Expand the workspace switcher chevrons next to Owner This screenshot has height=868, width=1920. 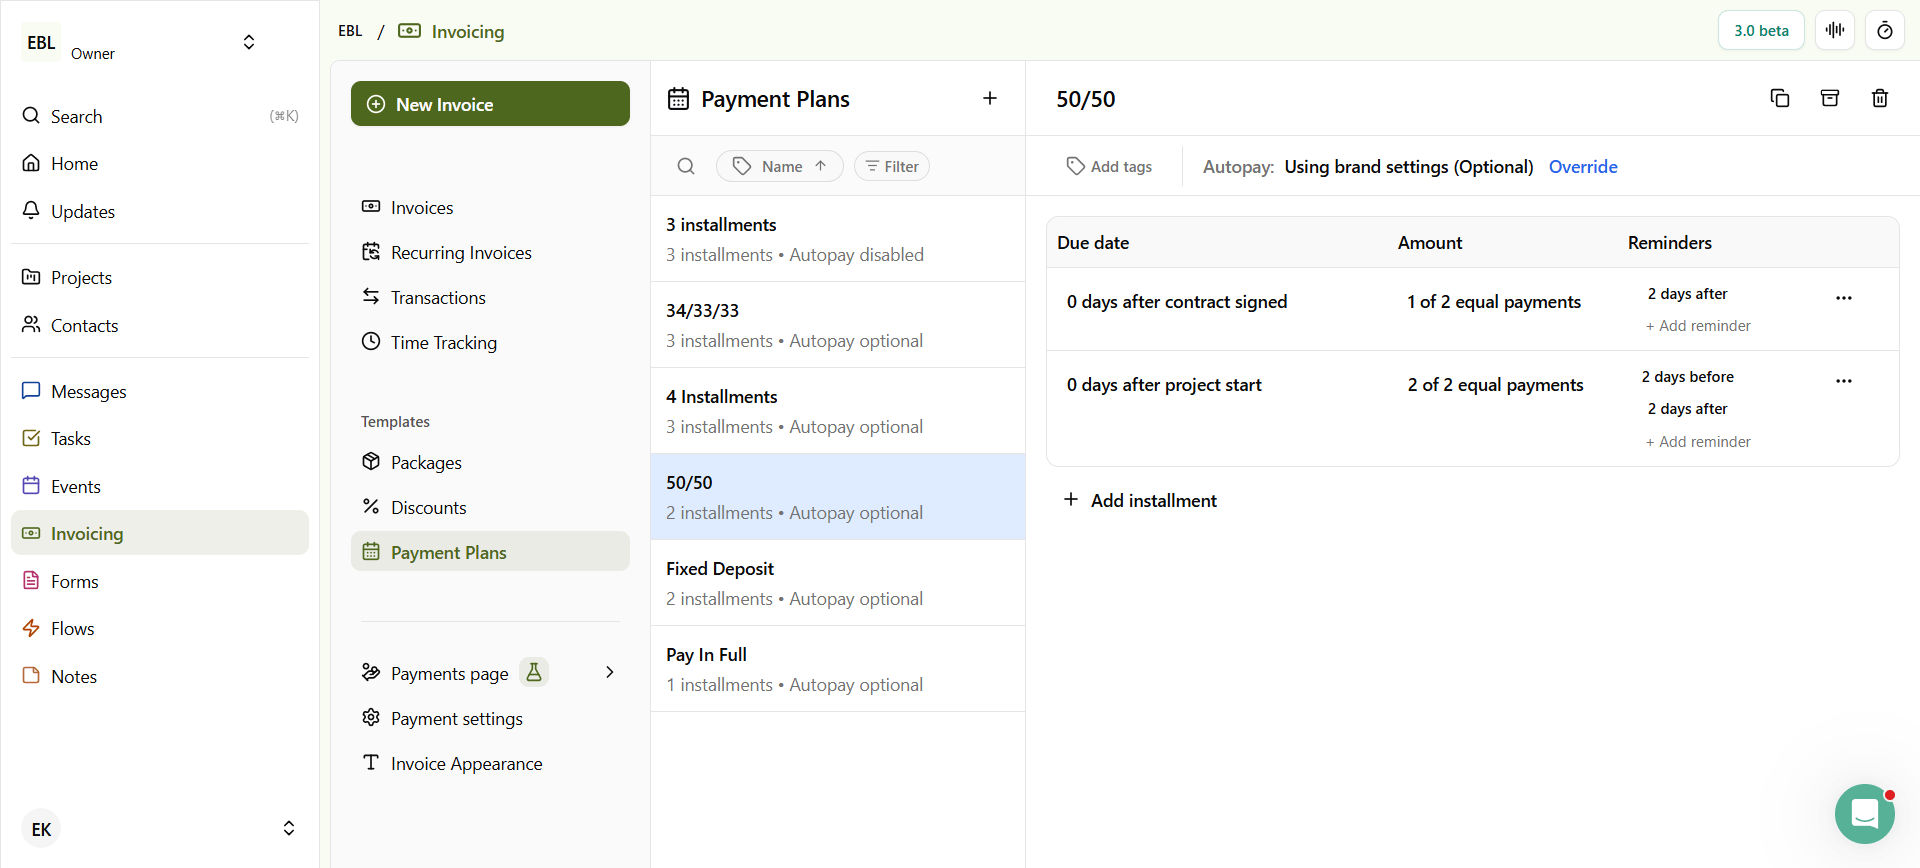(x=249, y=42)
